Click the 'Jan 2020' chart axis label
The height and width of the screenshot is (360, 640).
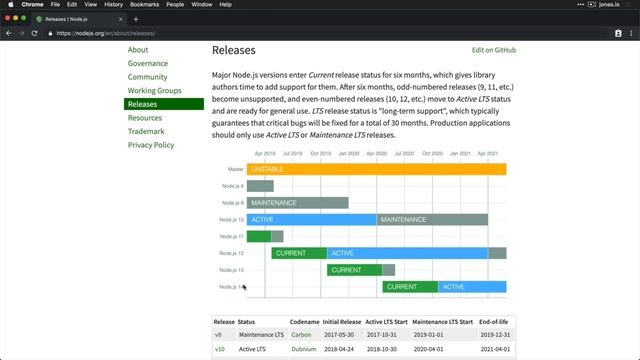point(349,153)
